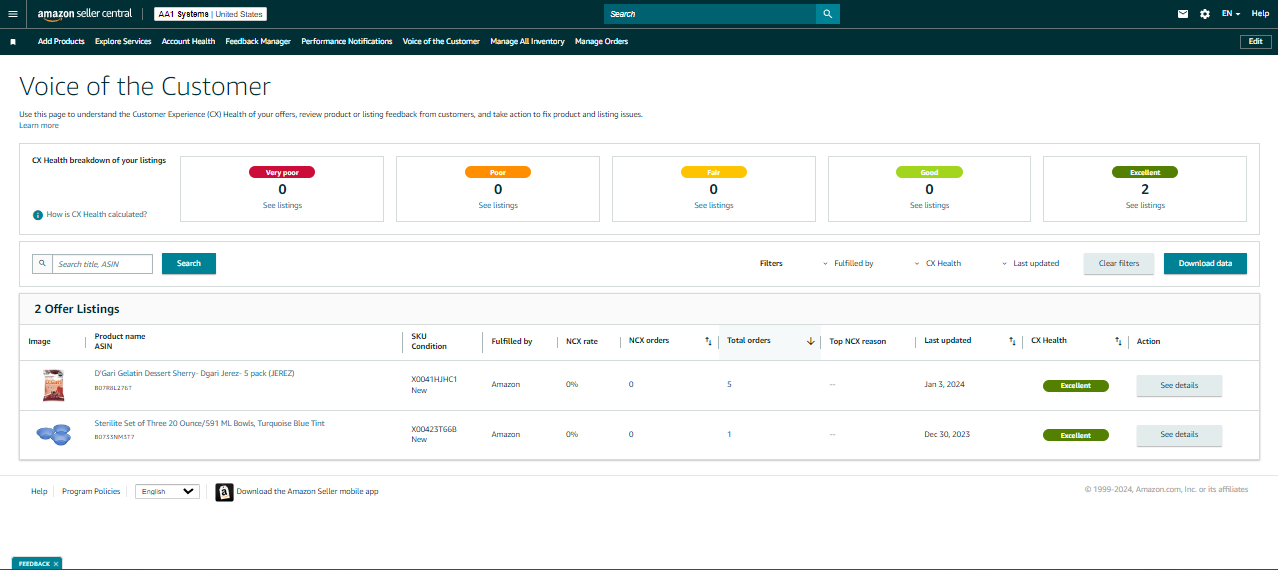Open the mail messages icon
Image resolution: width=1278 pixels, height=570 pixels.
(x=1183, y=14)
